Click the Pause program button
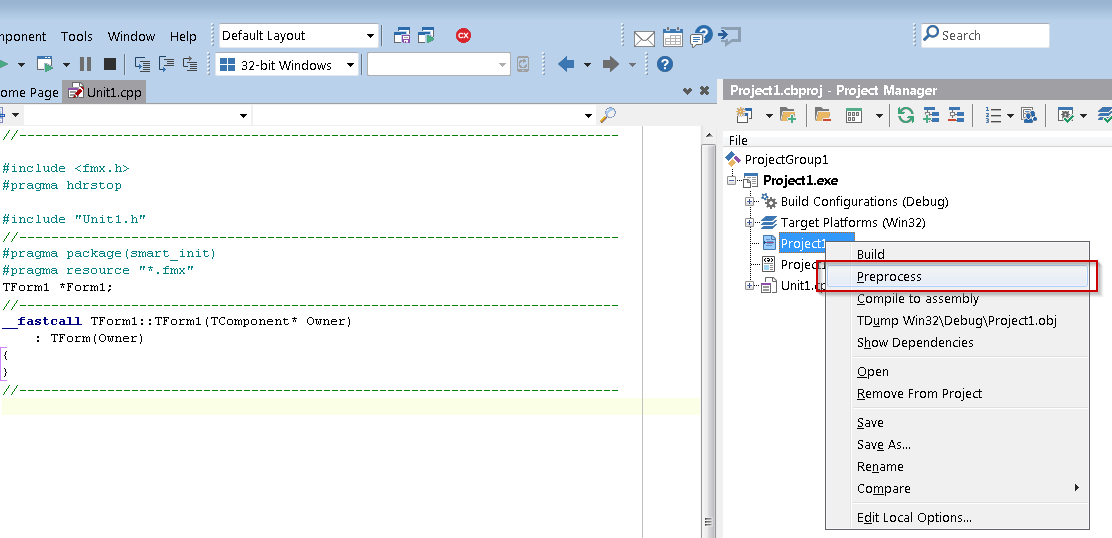The image size is (1112, 538). tap(85, 65)
